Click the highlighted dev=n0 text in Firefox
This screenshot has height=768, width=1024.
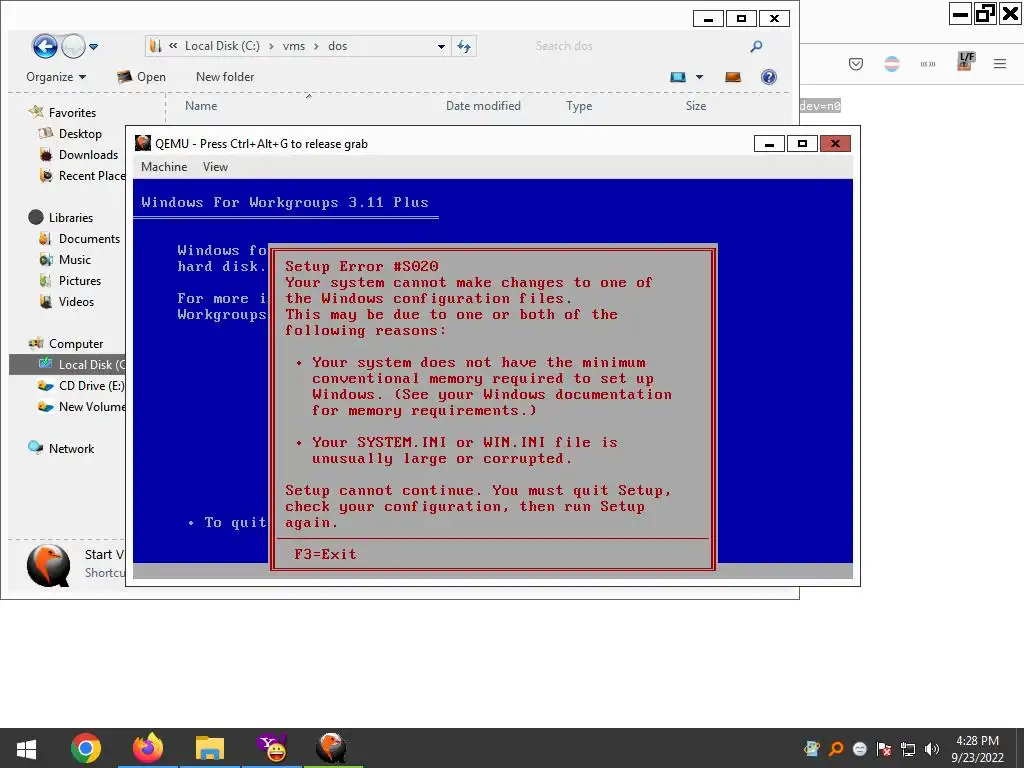coord(820,106)
